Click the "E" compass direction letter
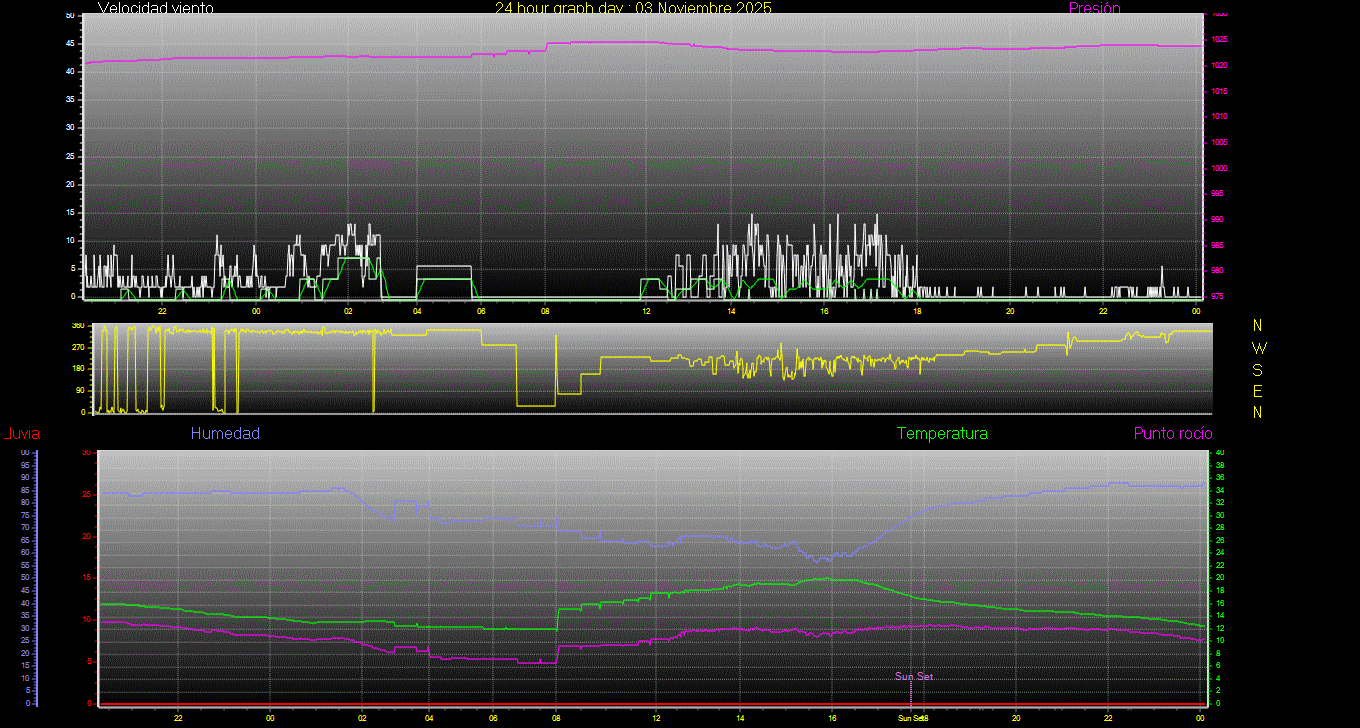The image size is (1360, 728). coord(1258,391)
